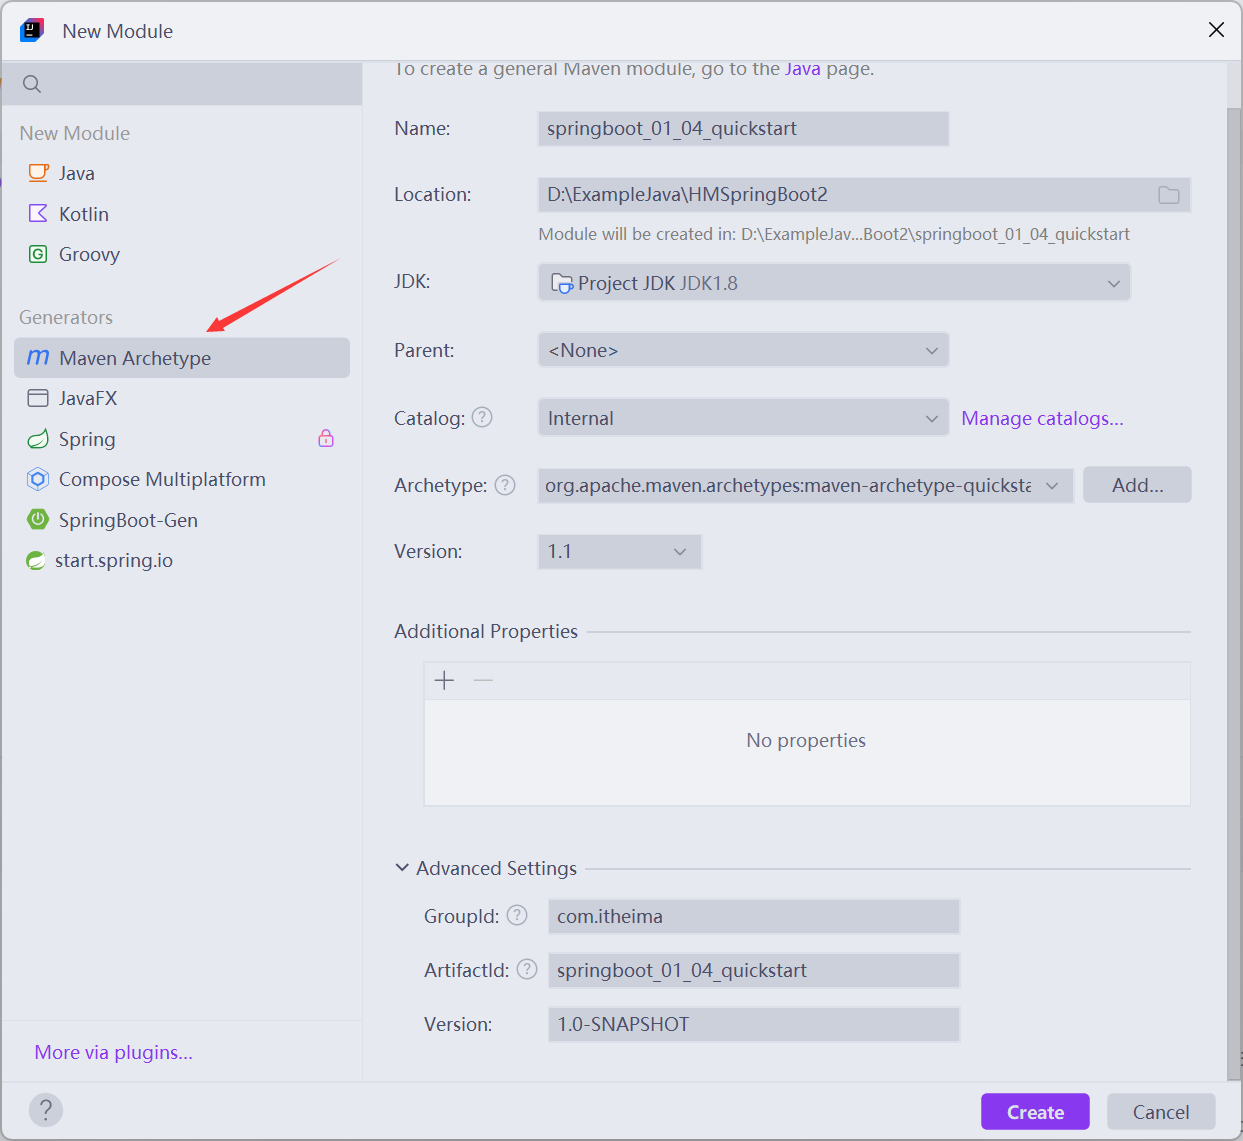This screenshot has height=1141, width=1243.
Task: Click the Archetype help question icon
Action: point(505,485)
